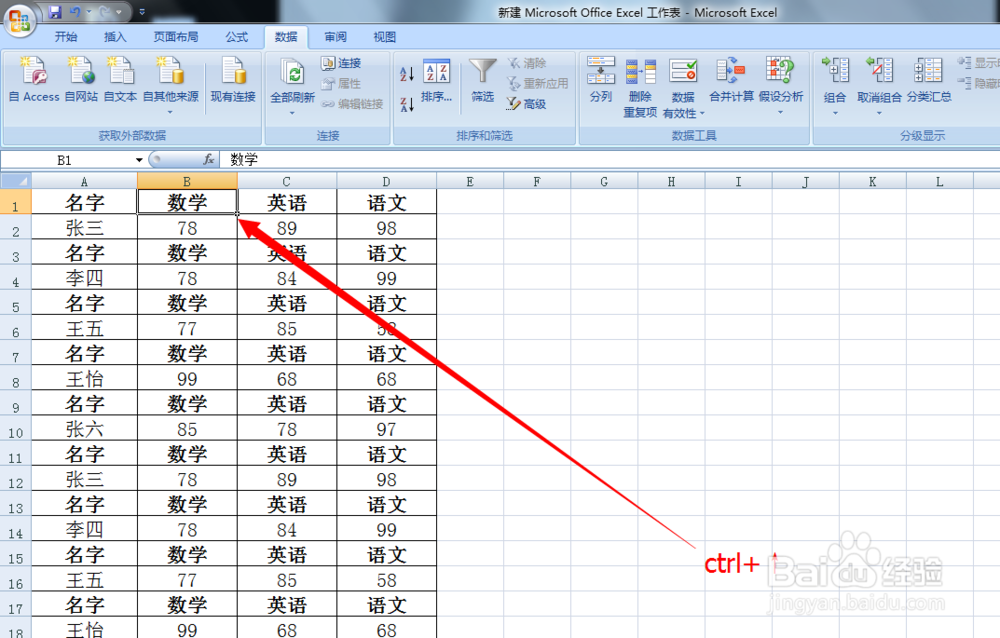The image size is (1000, 638).
Task: Click the Select All corner button
Action: point(15,181)
